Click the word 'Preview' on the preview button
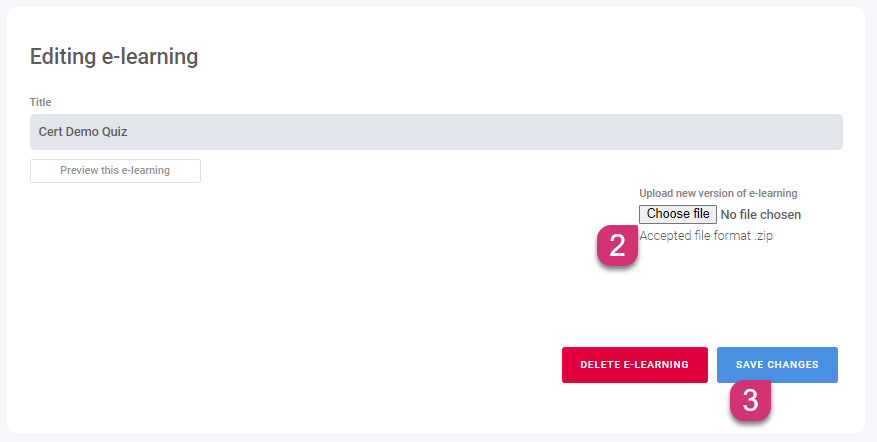Viewport: 877px width, 442px height. [81, 171]
